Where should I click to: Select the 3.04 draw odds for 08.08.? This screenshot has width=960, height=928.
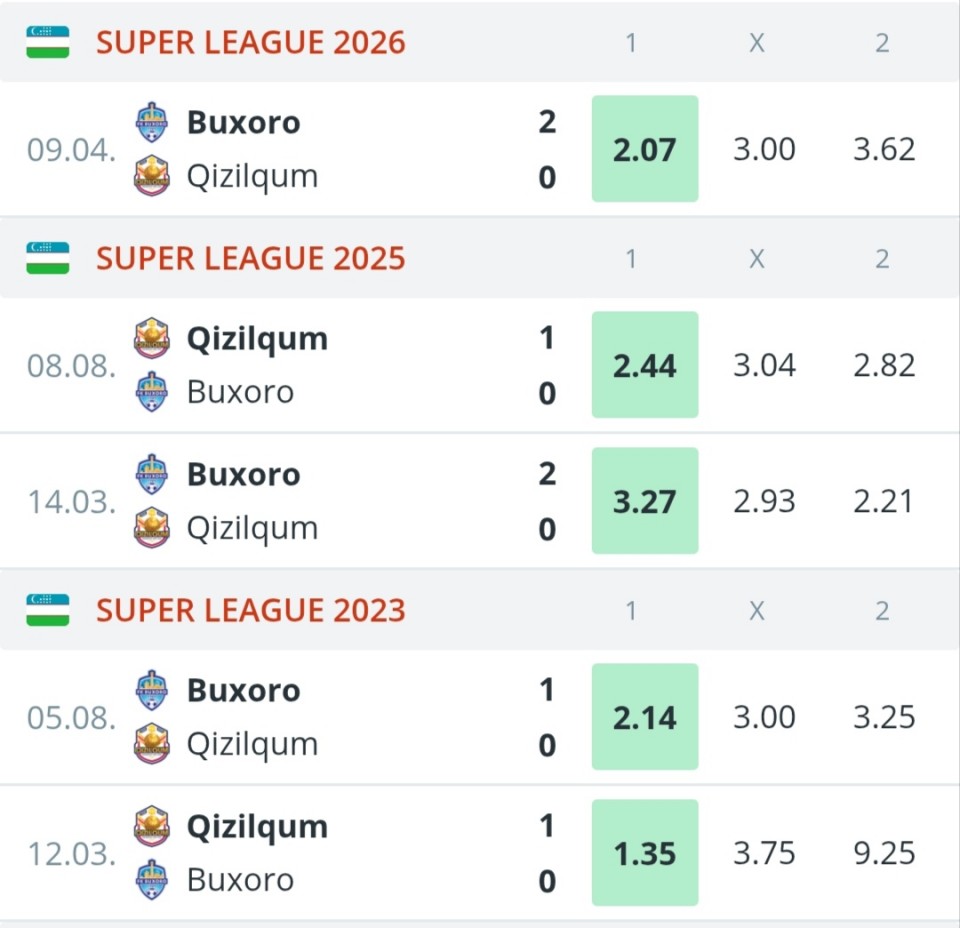(x=764, y=365)
